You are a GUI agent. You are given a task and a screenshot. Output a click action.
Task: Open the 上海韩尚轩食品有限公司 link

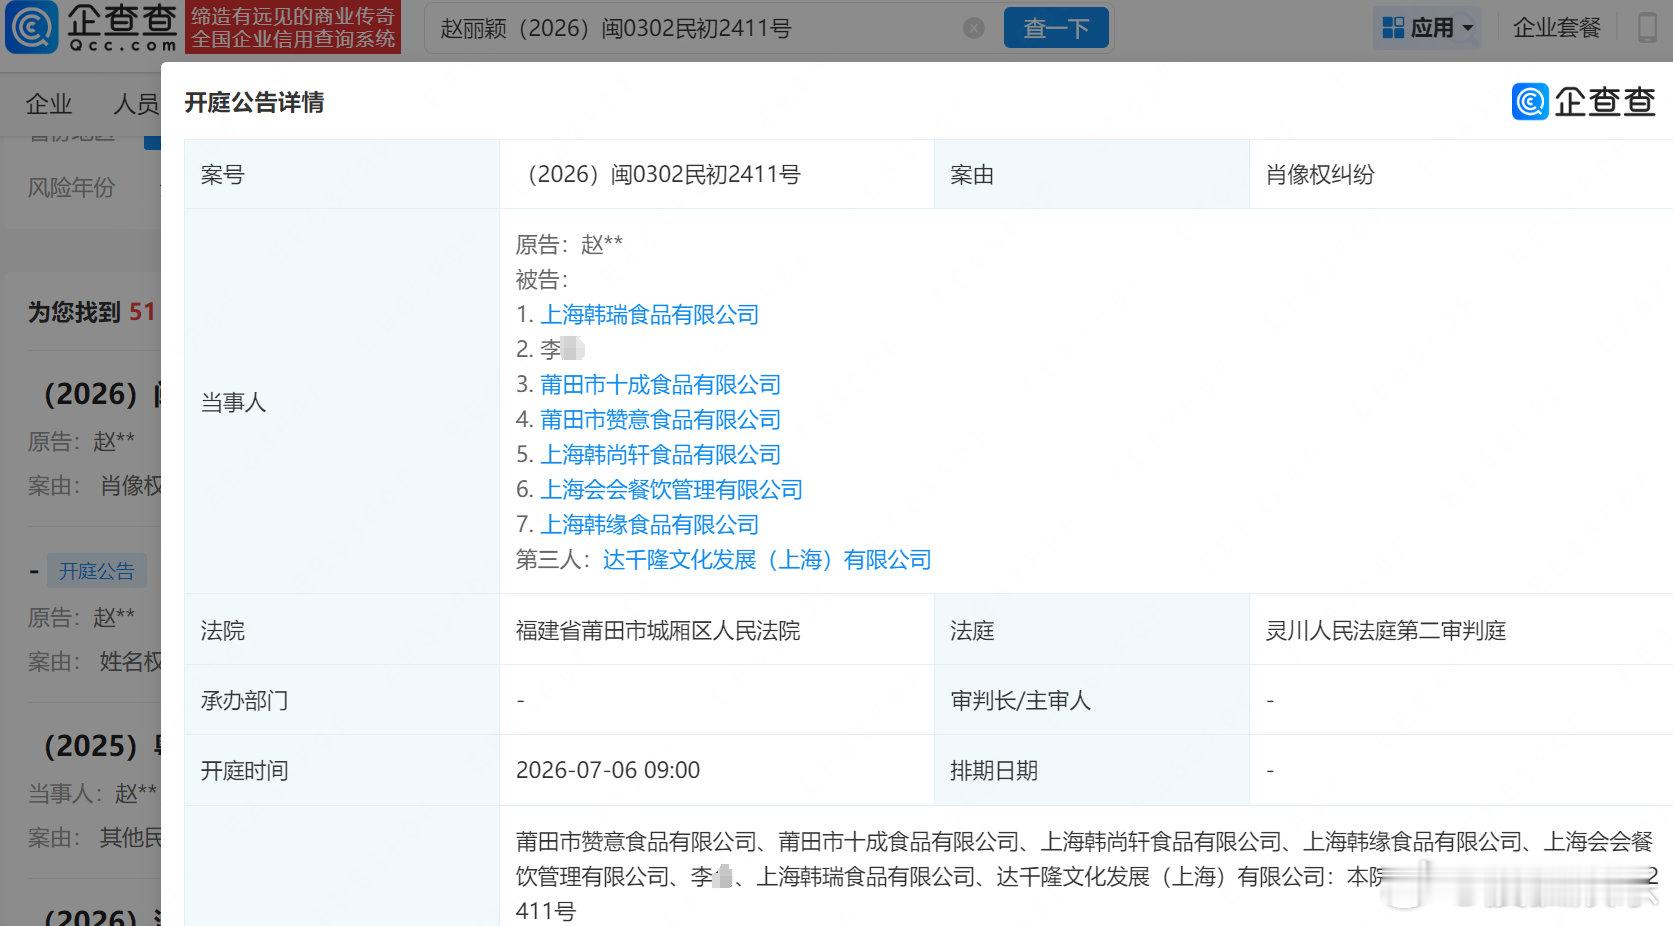coord(661,455)
